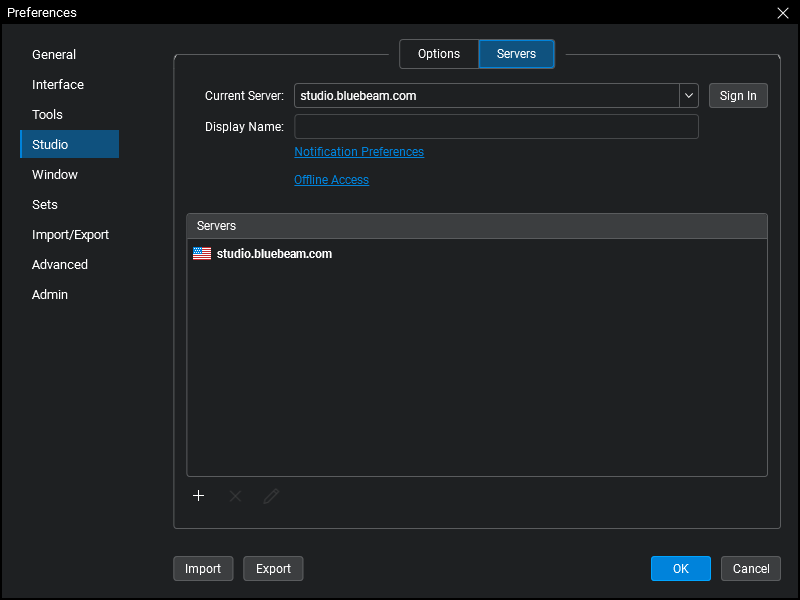The width and height of the screenshot is (800, 600).
Task: Click the plus icon to add server
Action: [199, 496]
